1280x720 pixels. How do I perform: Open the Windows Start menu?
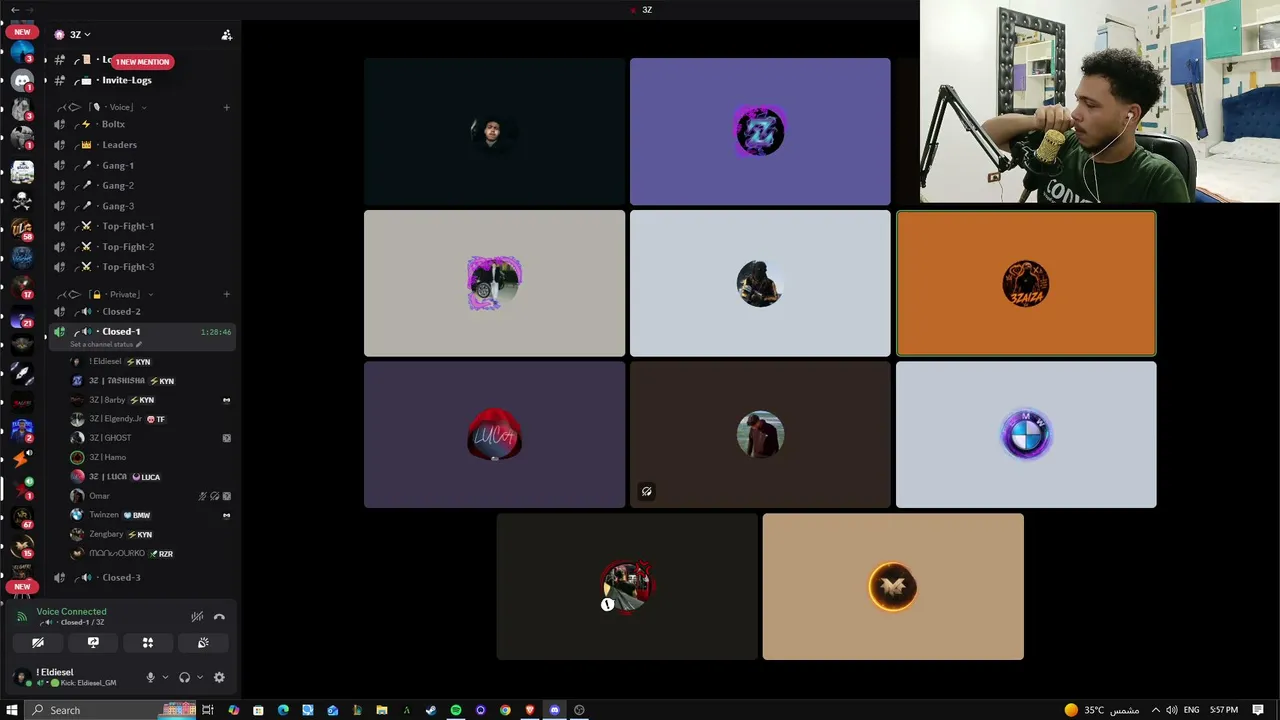[x=12, y=710]
